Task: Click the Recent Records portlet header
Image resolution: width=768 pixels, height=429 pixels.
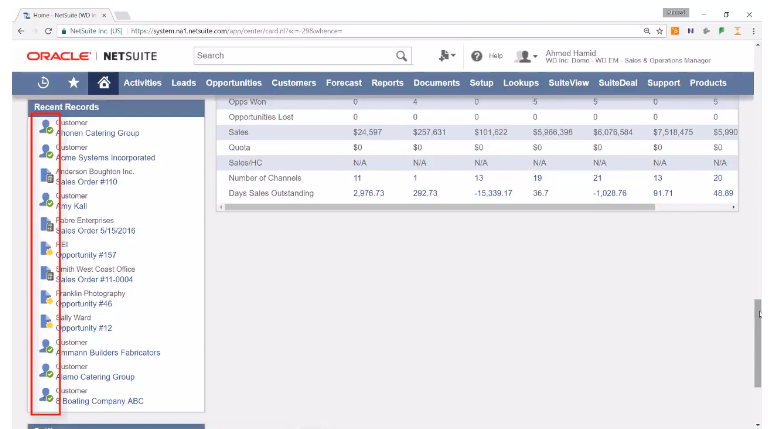Action: (117, 107)
